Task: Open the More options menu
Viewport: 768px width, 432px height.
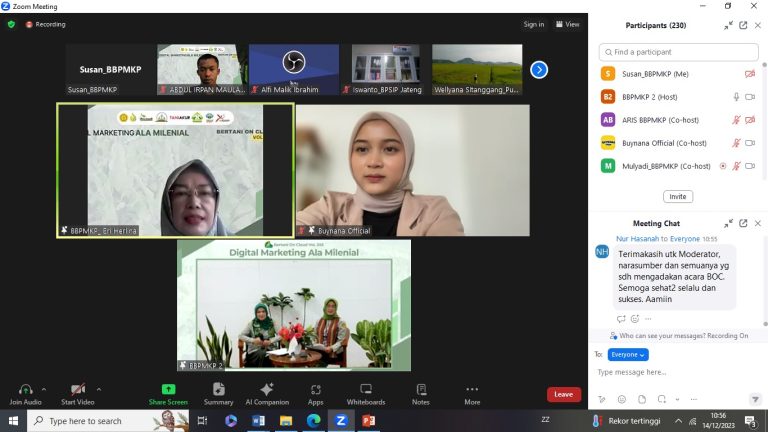Action: [x=472, y=394]
